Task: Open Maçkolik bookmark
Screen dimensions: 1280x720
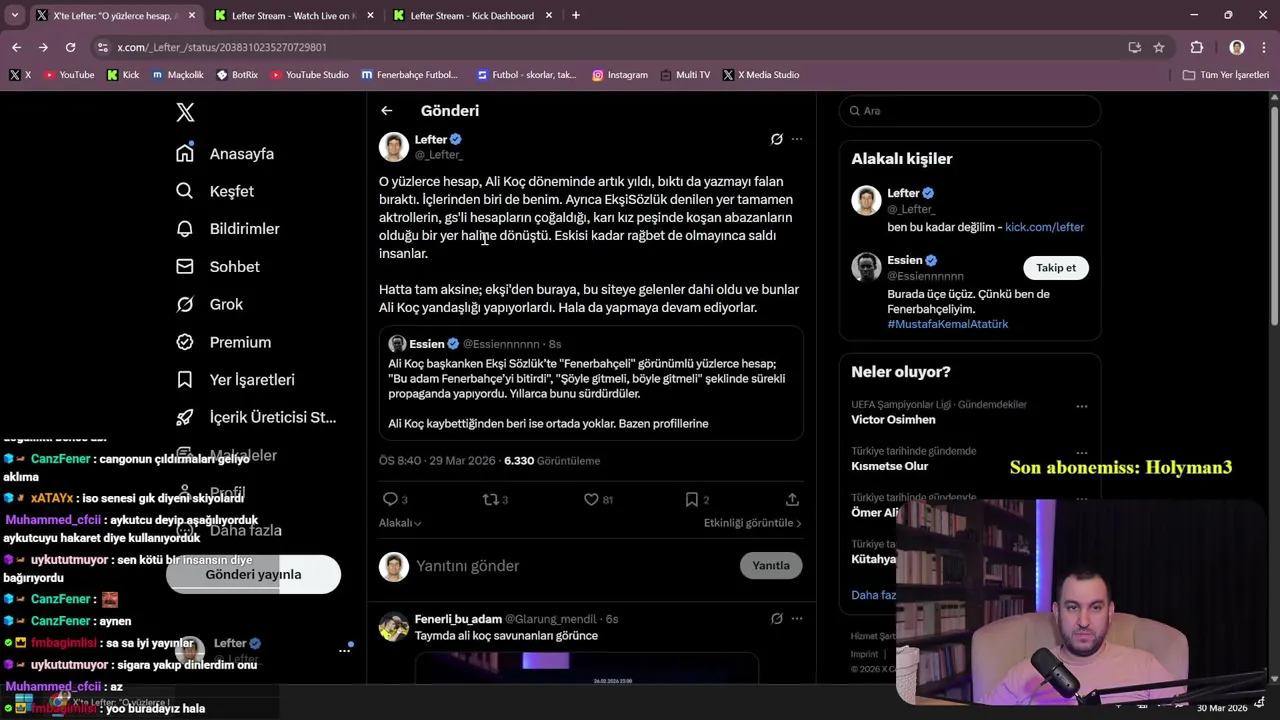Action: [x=177, y=75]
